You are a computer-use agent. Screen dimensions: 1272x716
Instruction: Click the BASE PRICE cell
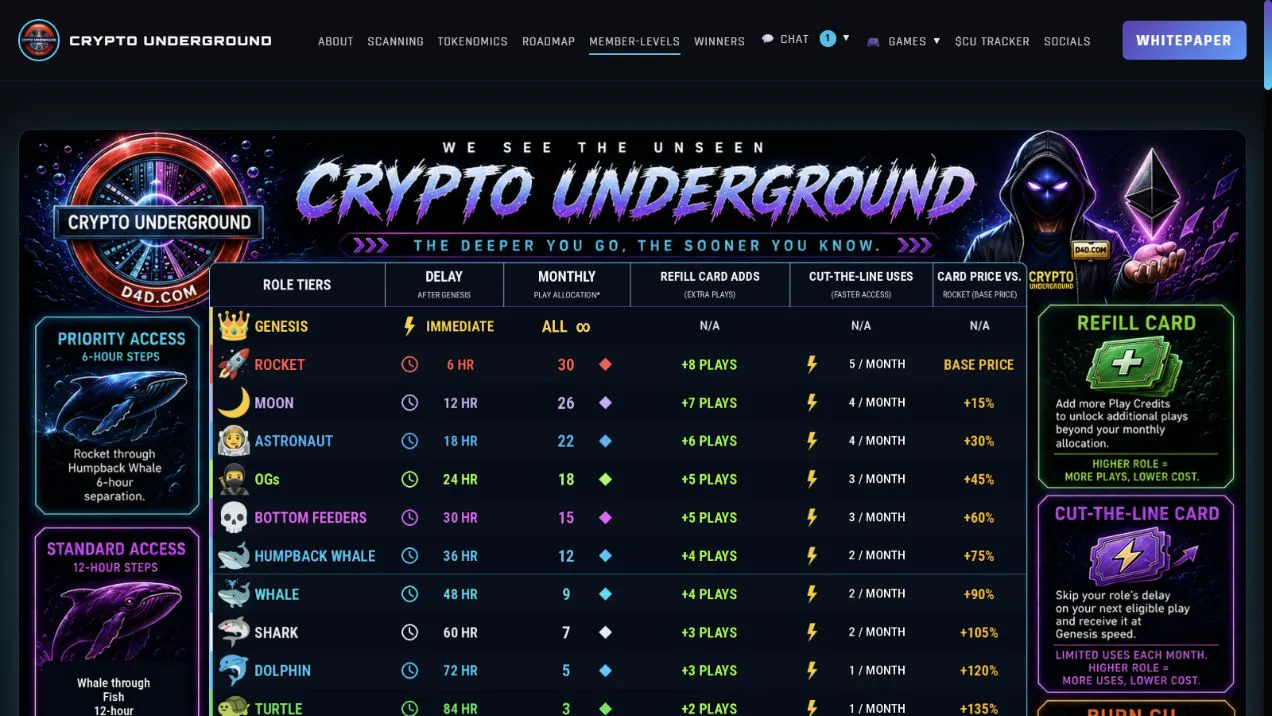979,364
